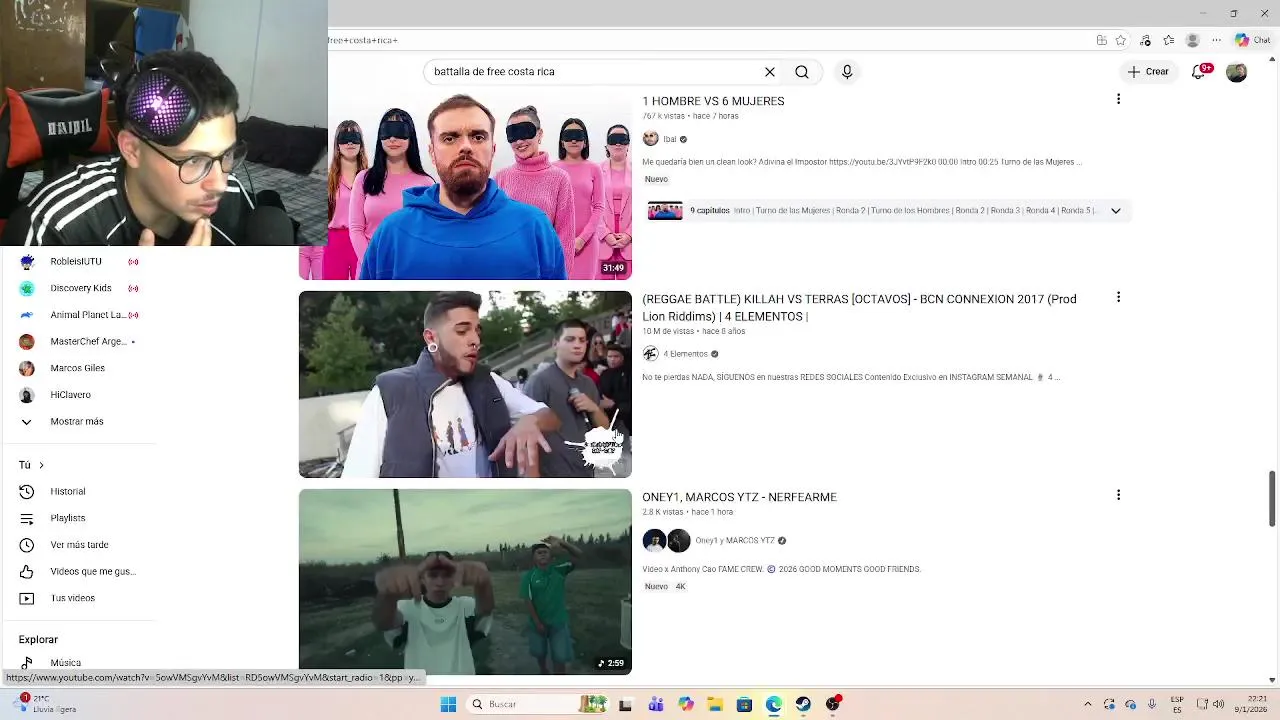
Task: Play the NERFEARME video thumbnail
Action: pyautogui.click(x=465, y=582)
